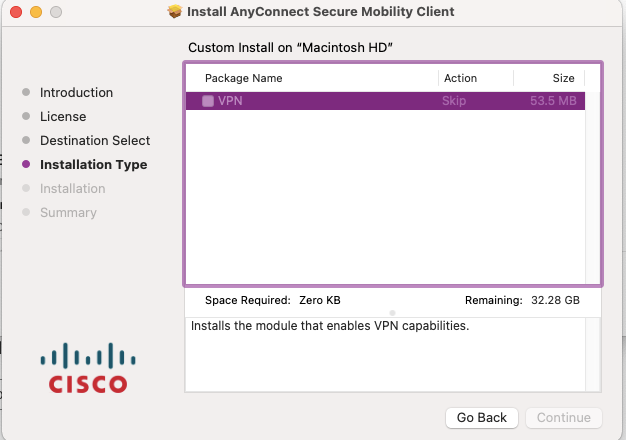
Task: Click the Cisco logo
Action: coord(88,368)
